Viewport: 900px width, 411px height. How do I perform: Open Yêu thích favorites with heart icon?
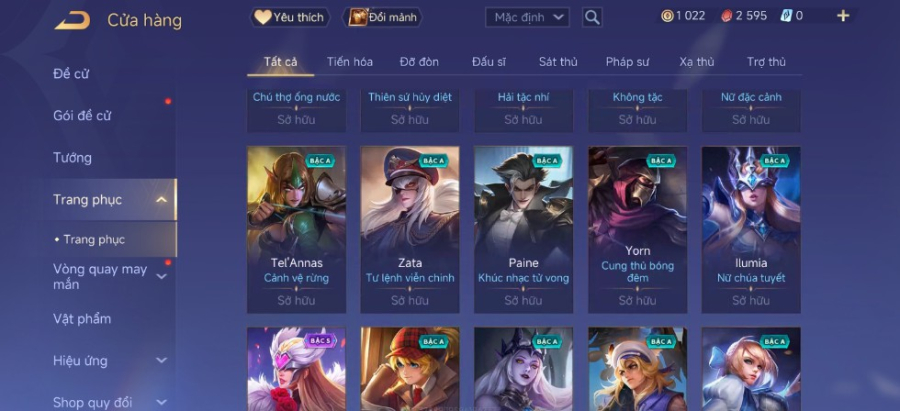tap(290, 17)
